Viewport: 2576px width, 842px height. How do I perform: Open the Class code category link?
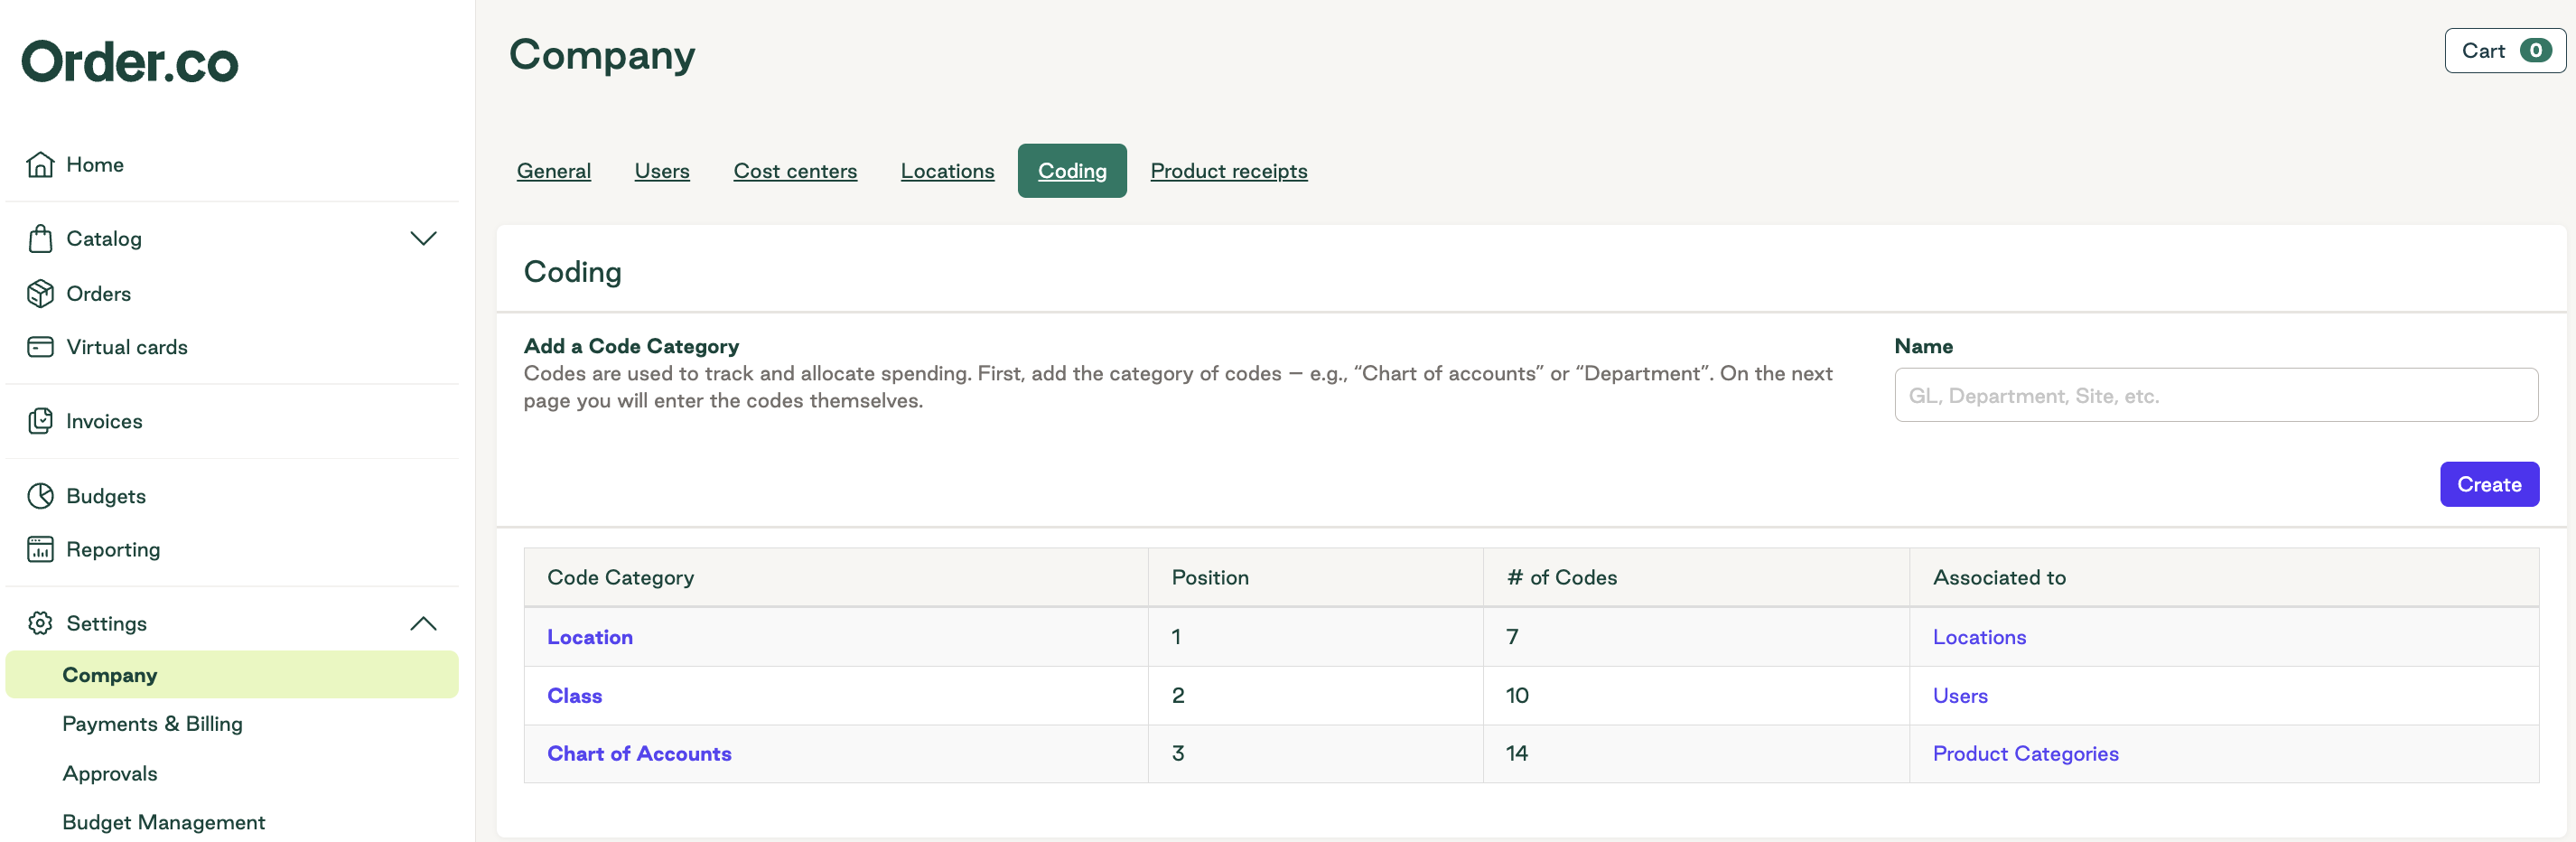pyautogui.click(x=574, y=696)
